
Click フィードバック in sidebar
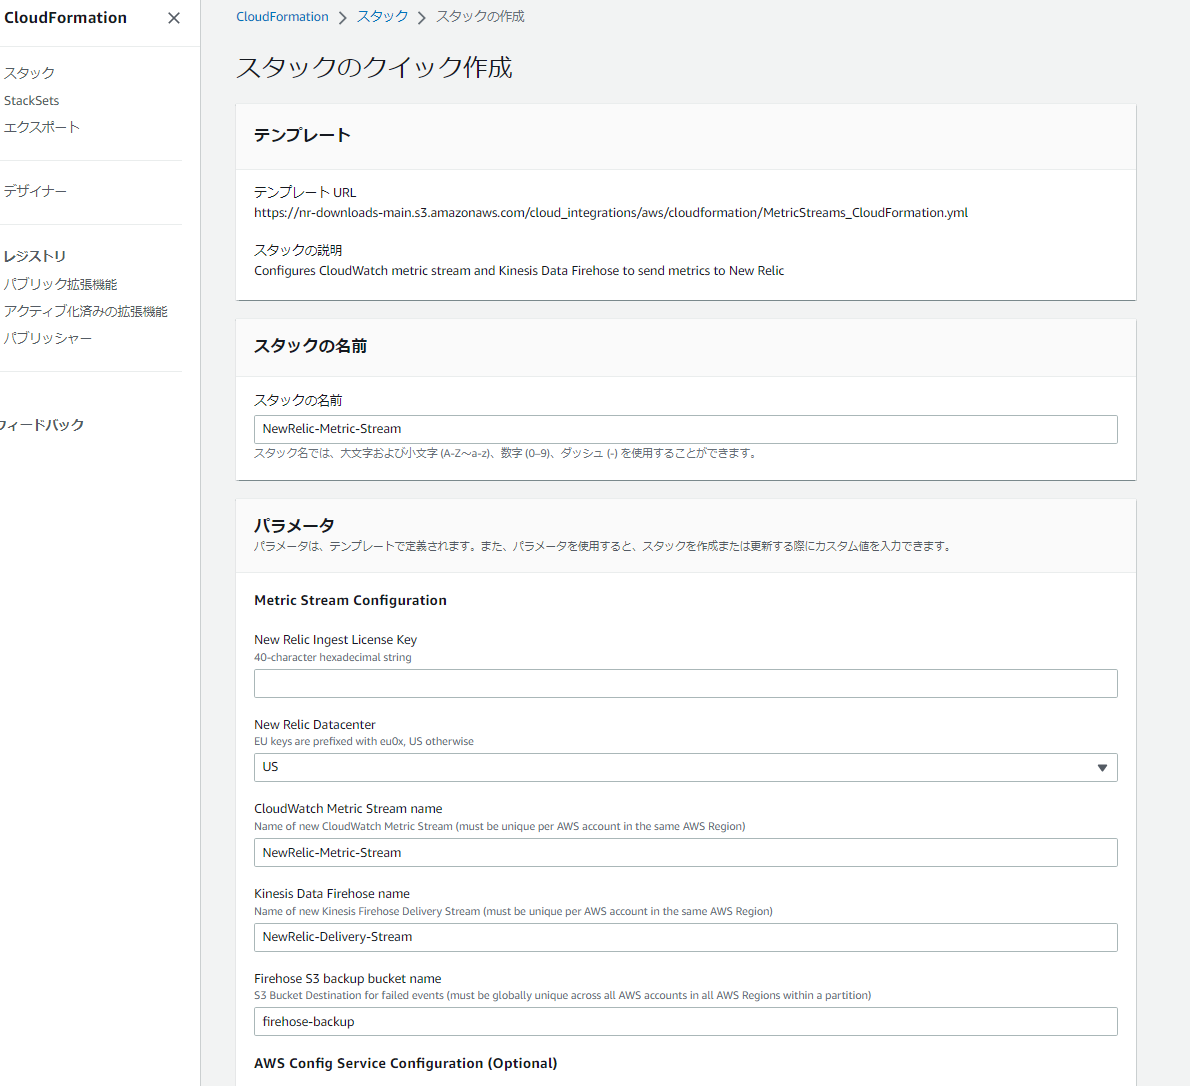(x=42, y=425)
